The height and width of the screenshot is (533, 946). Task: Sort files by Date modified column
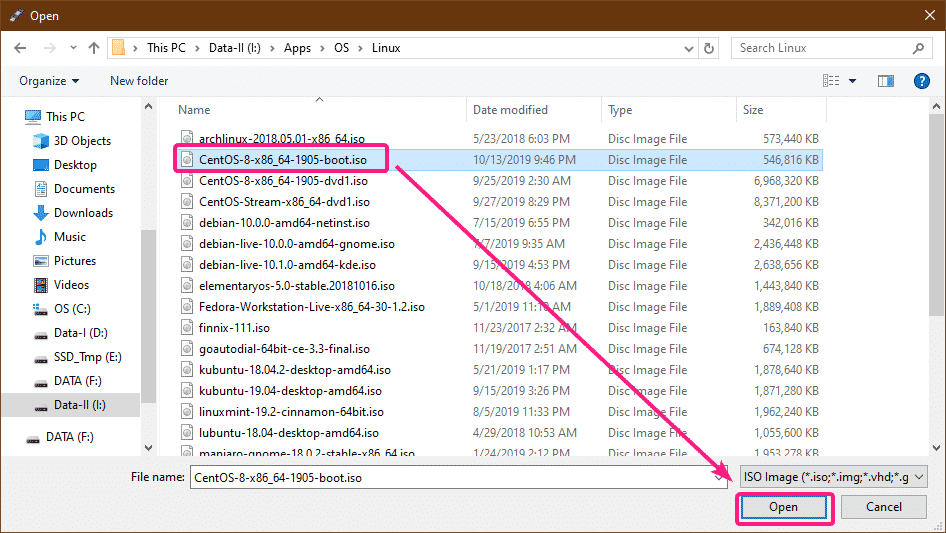[x=510, y=110]
